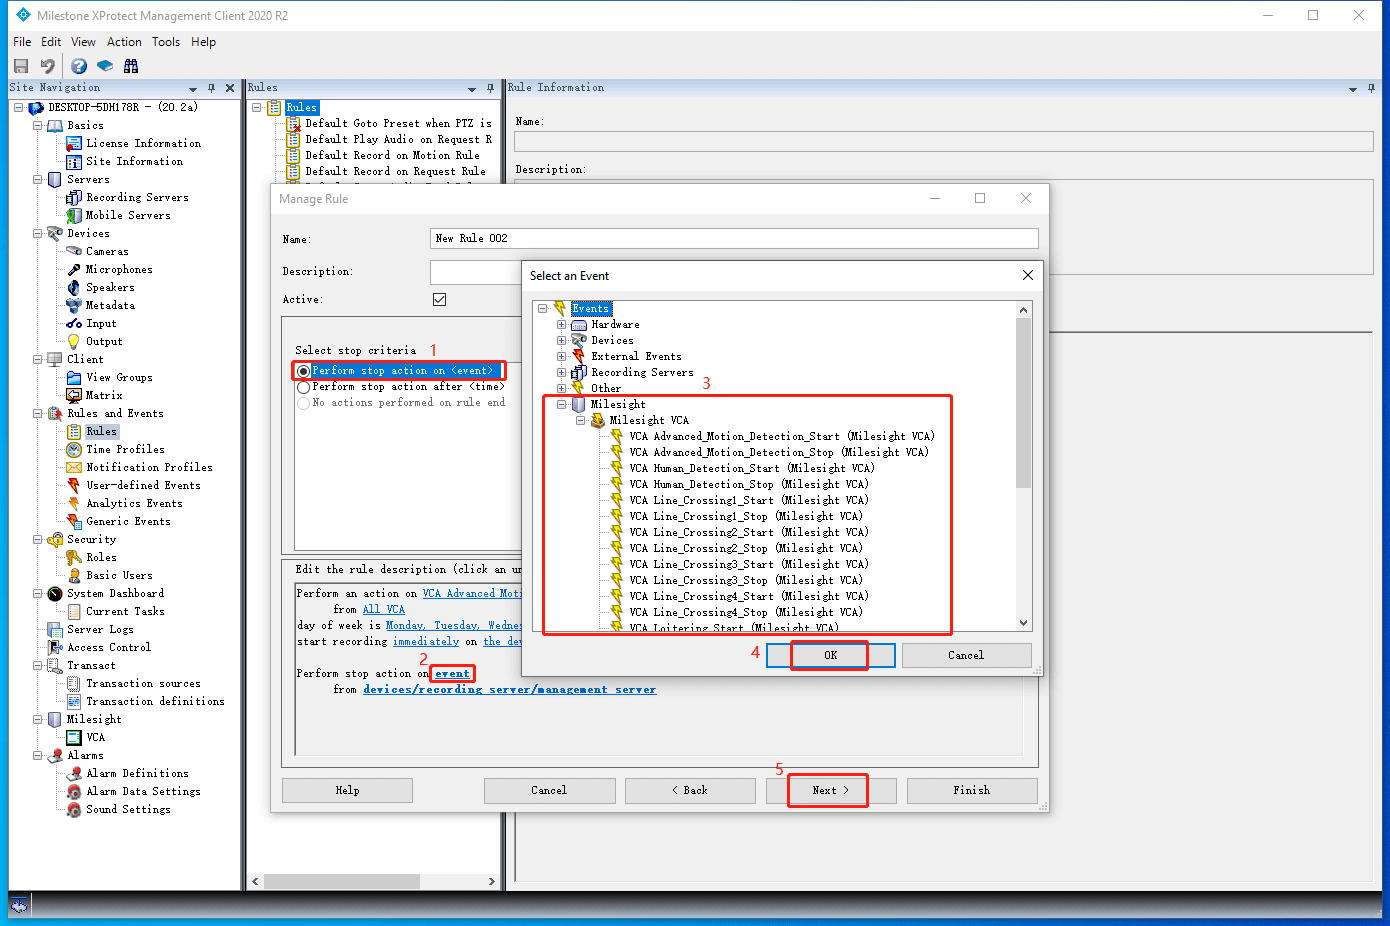
Task: Expand the Hardware node in Select an Event
Action: tap(561, 324)
